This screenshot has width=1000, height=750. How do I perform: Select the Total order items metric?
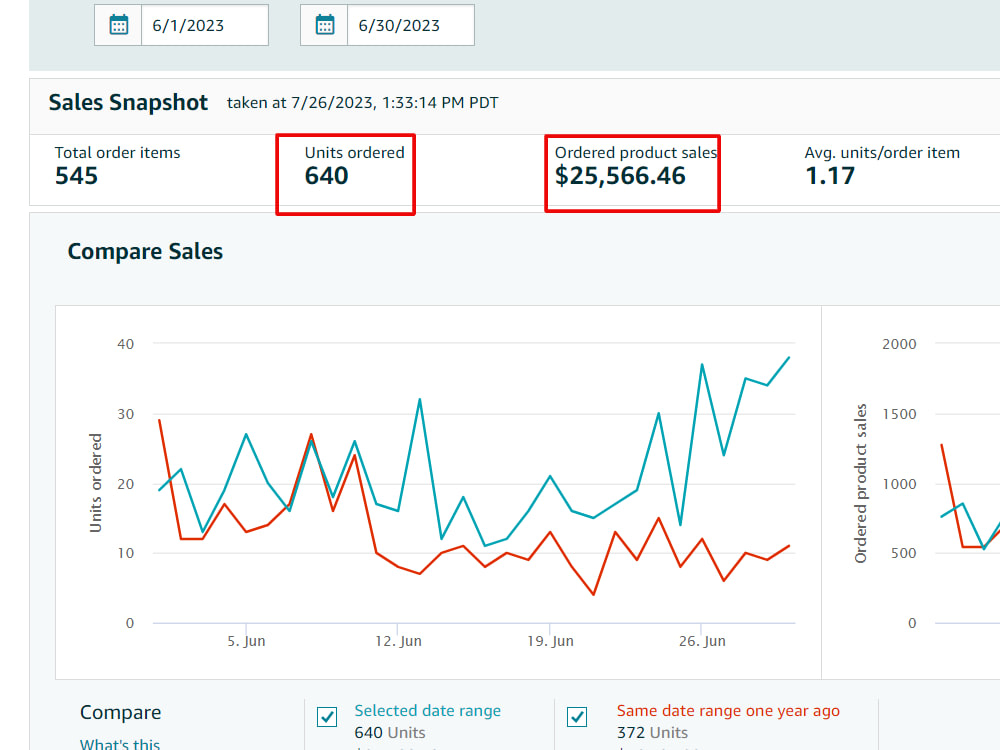[x=117, y=166]
